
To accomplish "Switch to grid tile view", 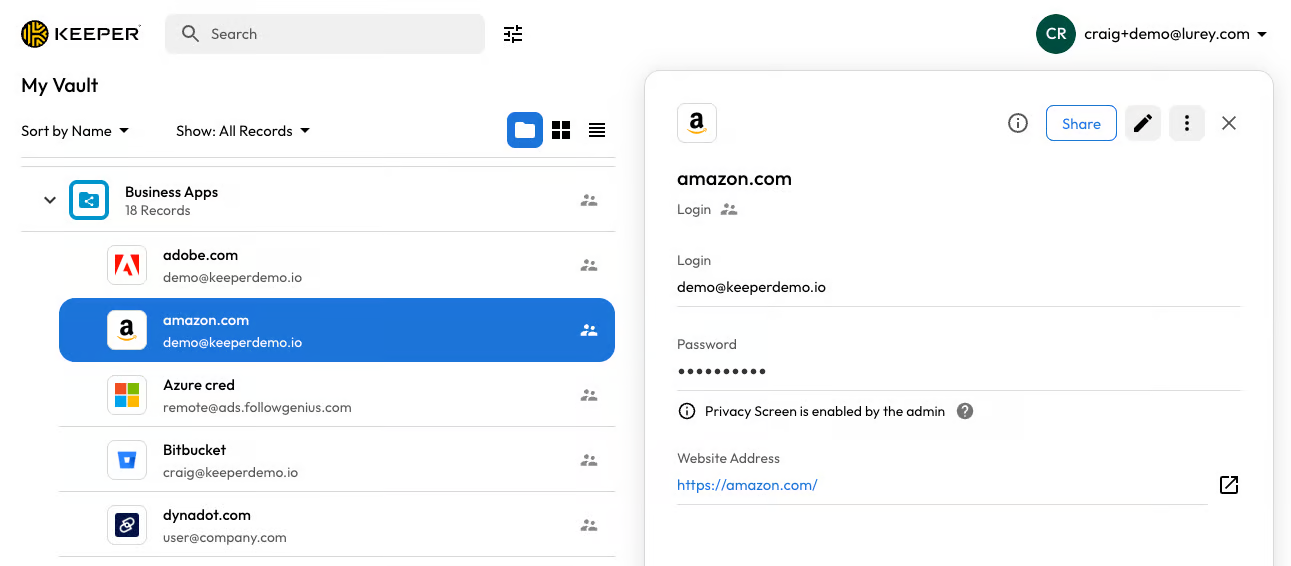I will click(x=561, y=130).
